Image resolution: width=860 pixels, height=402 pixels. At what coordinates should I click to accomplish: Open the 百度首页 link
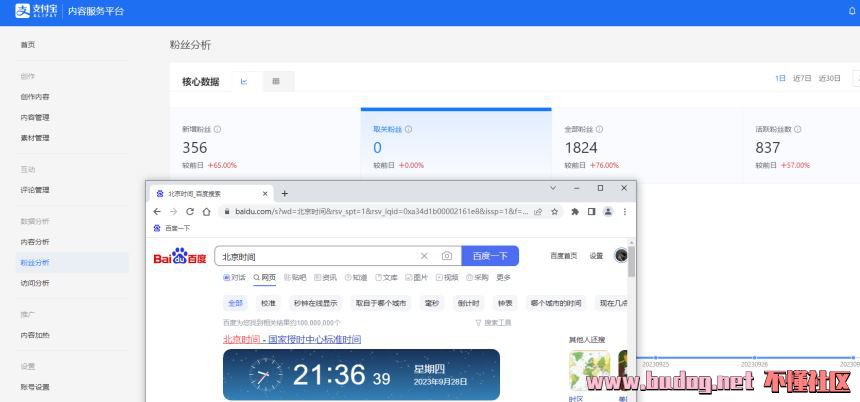(564, 256)
